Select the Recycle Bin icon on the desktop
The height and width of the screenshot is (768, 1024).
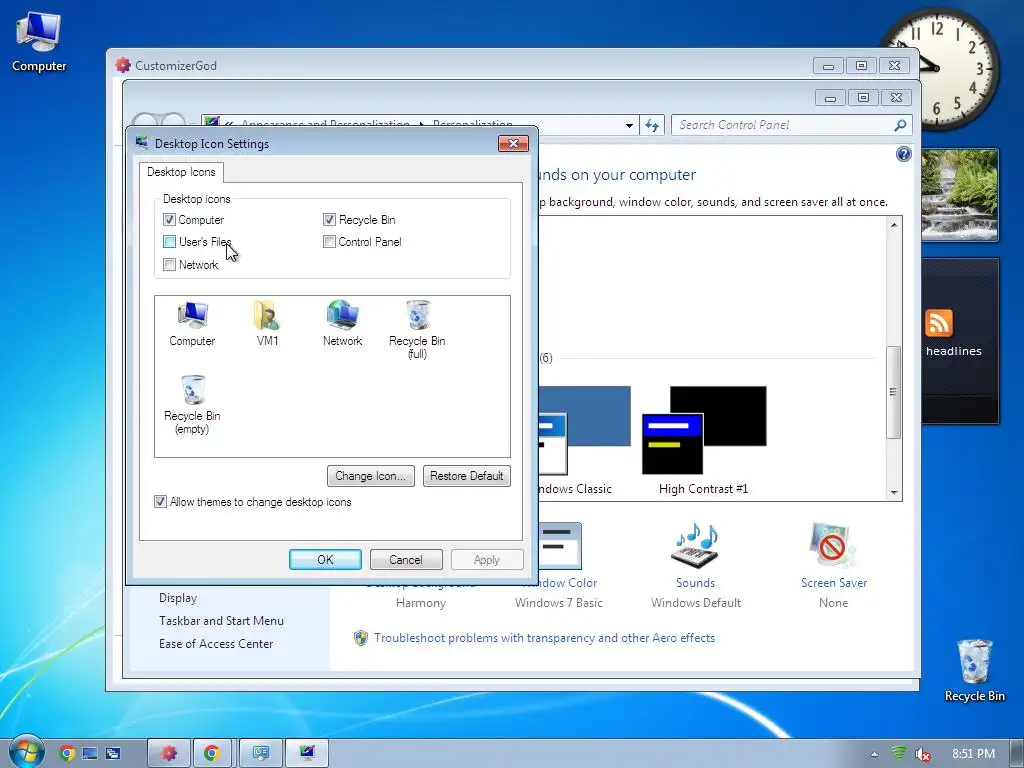(x=974, y=670)
